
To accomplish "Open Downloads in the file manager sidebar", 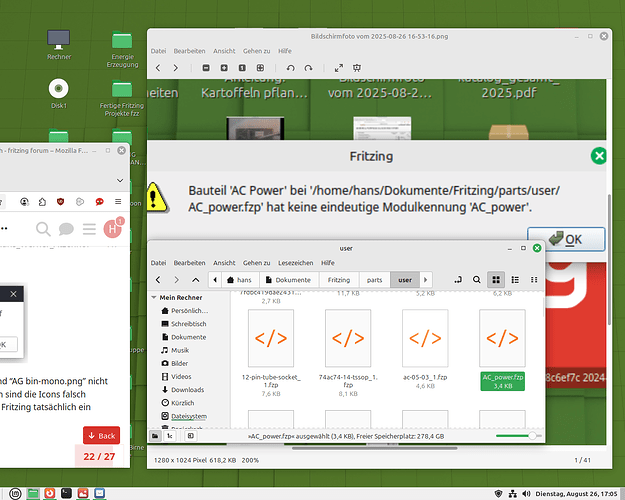I will pyautogui.click(x=187, y=390).
